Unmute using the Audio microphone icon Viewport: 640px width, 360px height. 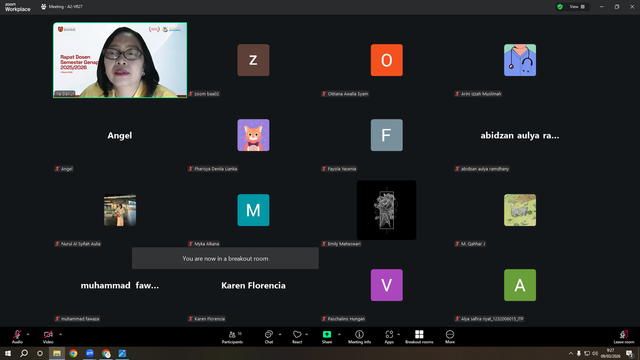(17, 335)
